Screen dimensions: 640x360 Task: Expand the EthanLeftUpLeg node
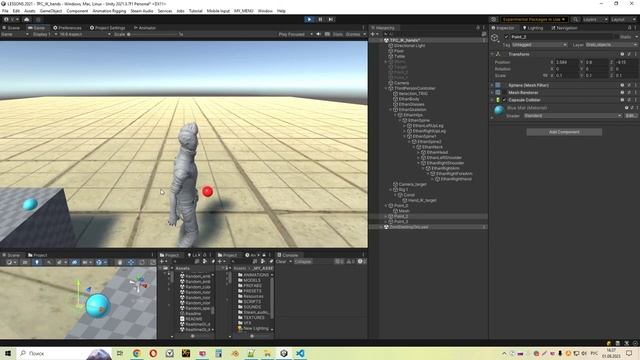tap(405, 126)
